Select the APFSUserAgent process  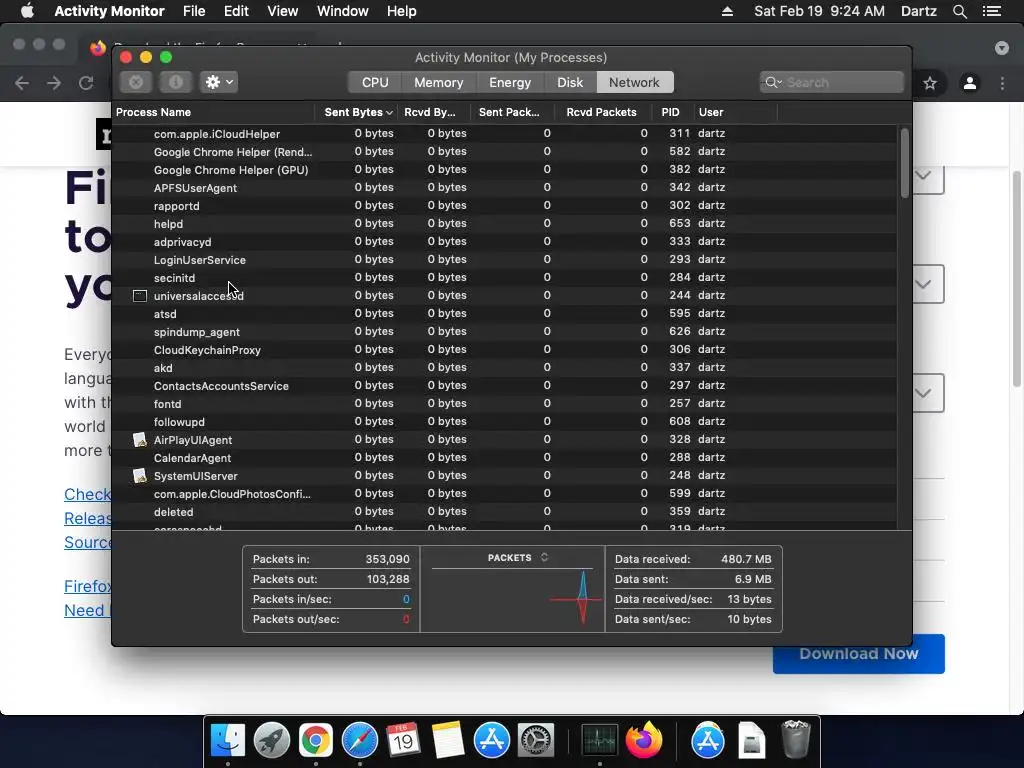(x=504, y=187)
